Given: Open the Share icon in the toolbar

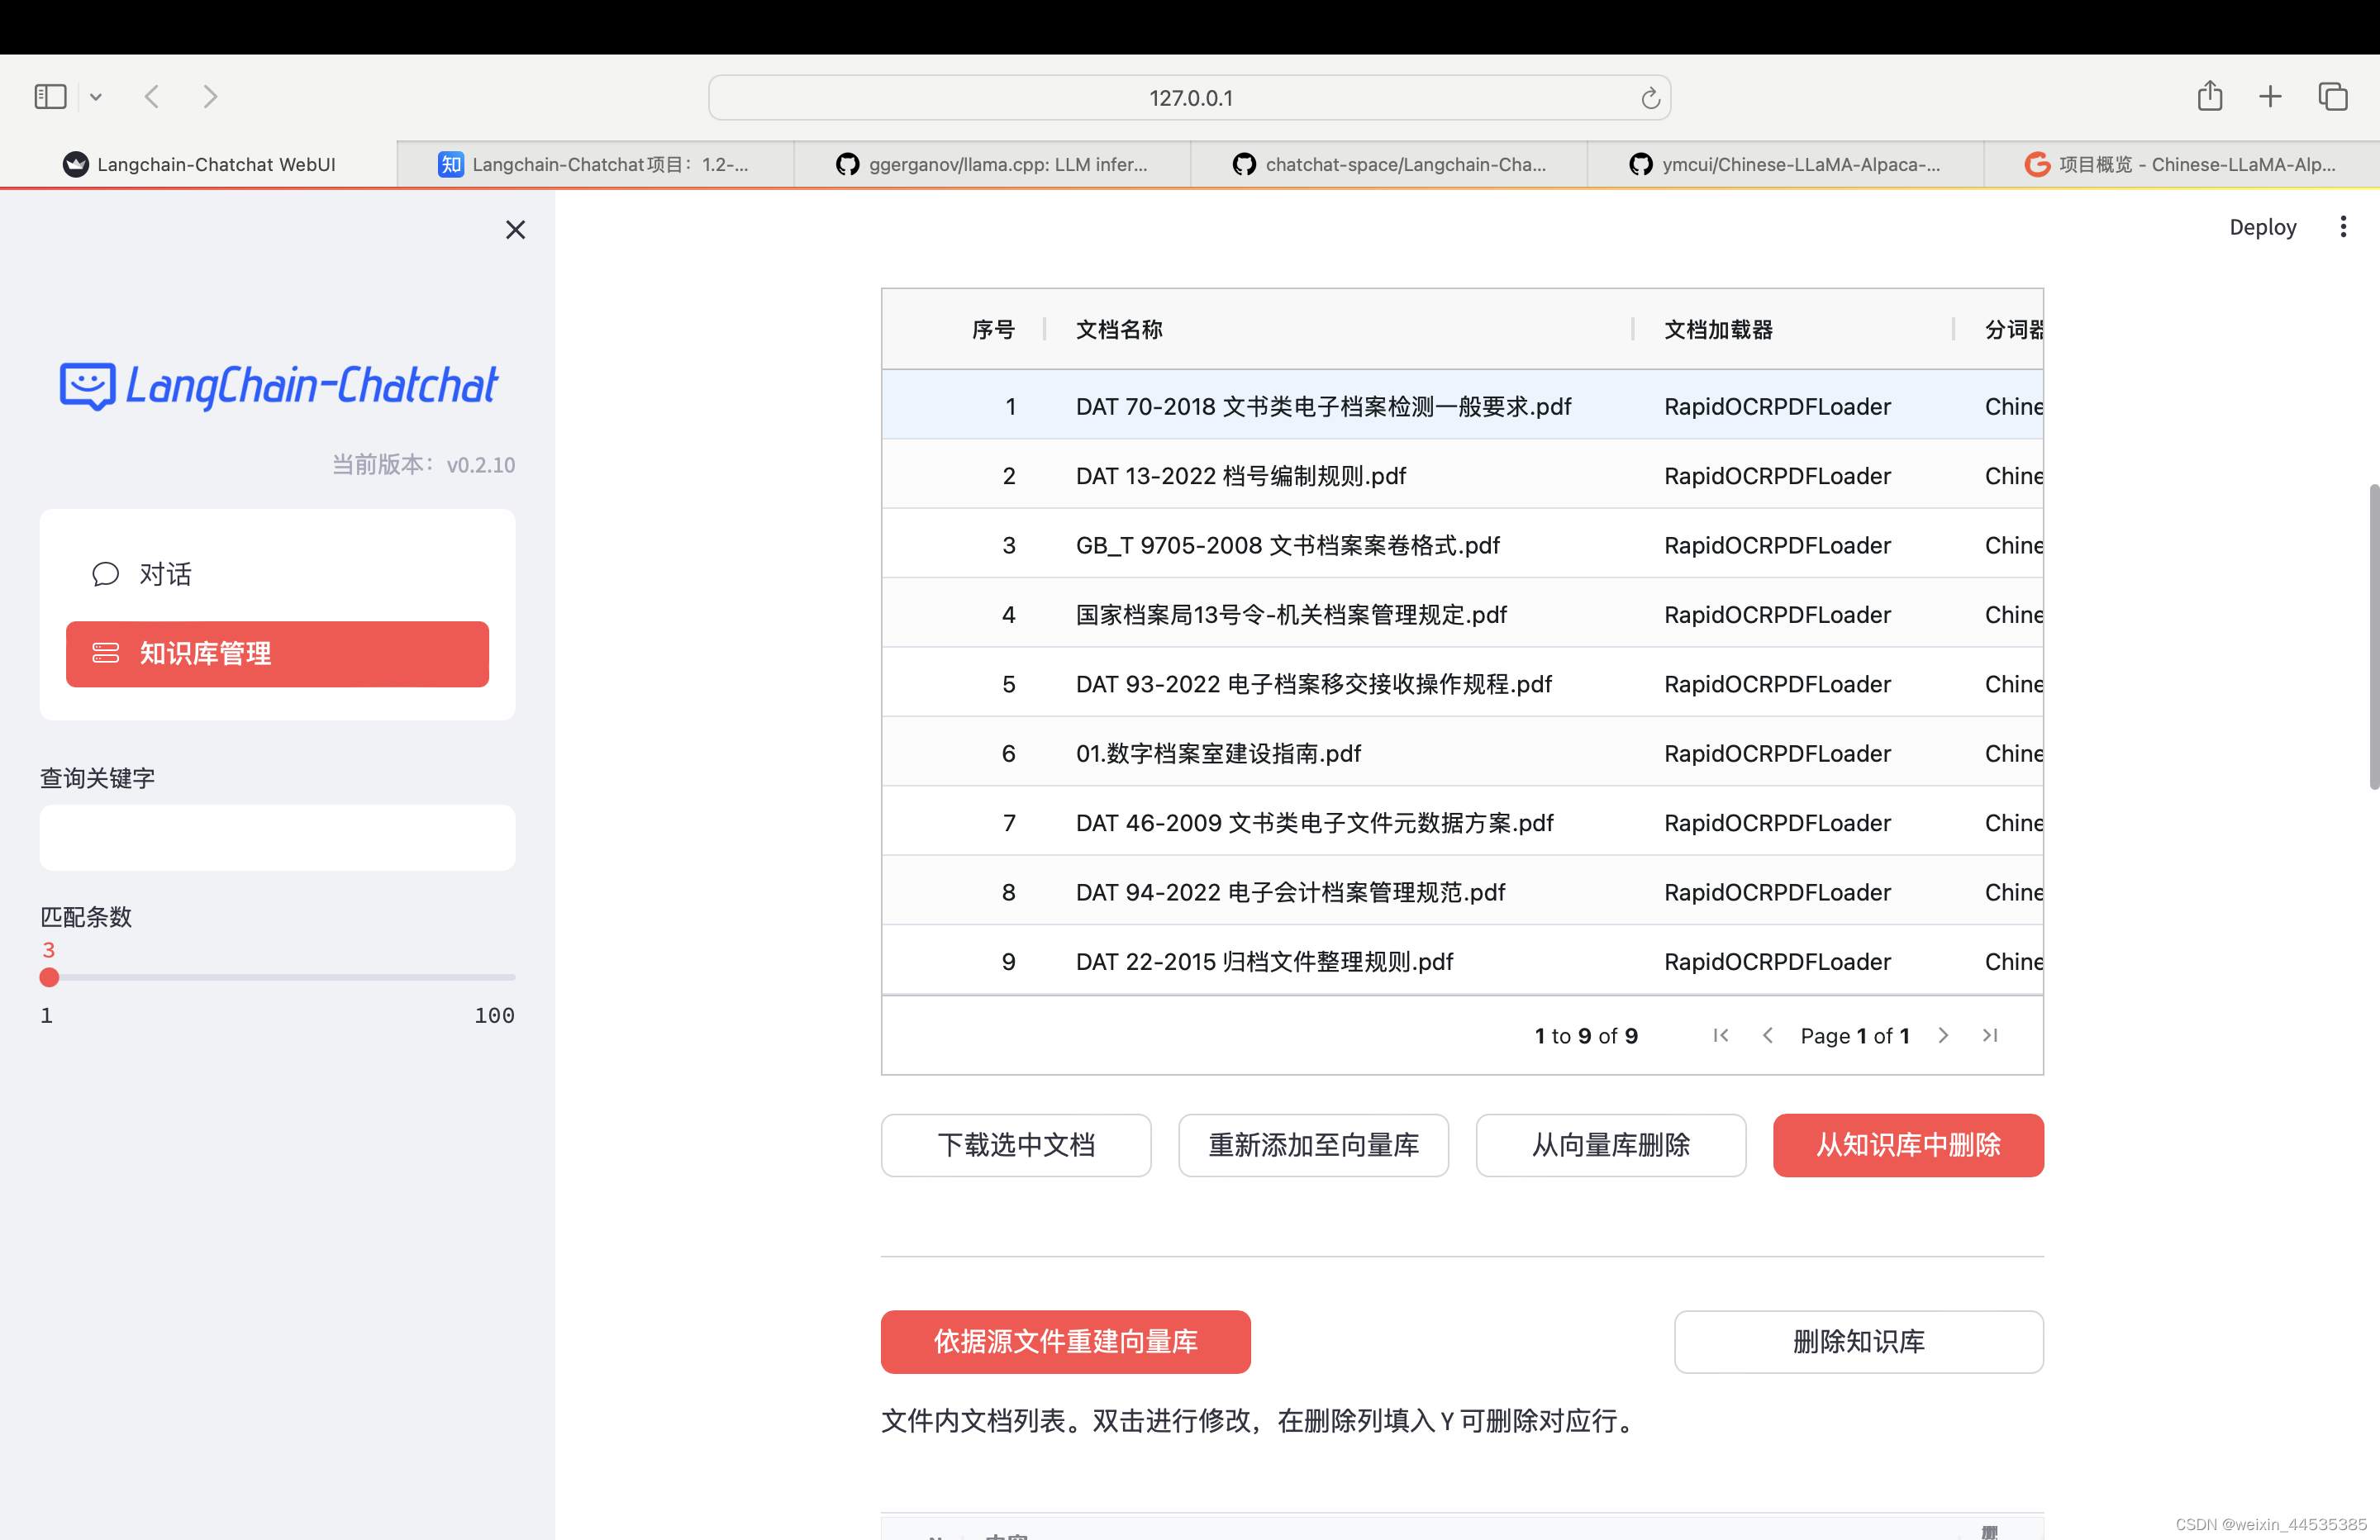Looking at the screenshot, I should click(x=2210, y=96).
